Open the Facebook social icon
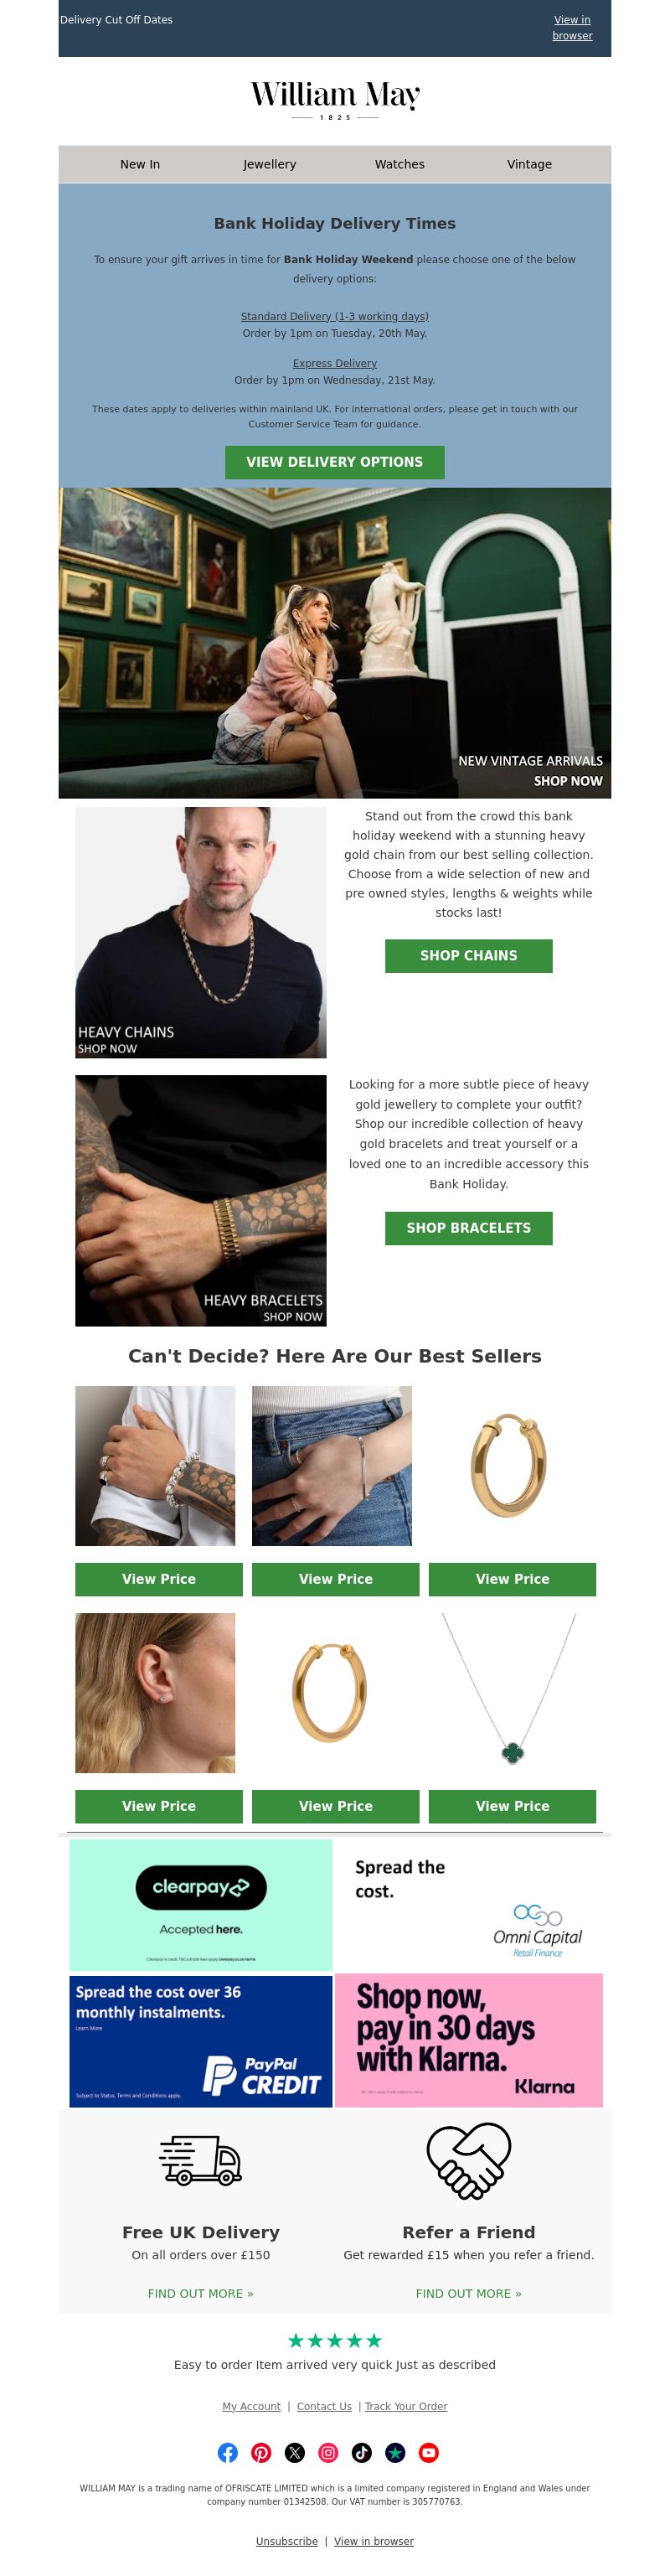The height and width of the screenshot is (2576, 670). point(228,2452)
